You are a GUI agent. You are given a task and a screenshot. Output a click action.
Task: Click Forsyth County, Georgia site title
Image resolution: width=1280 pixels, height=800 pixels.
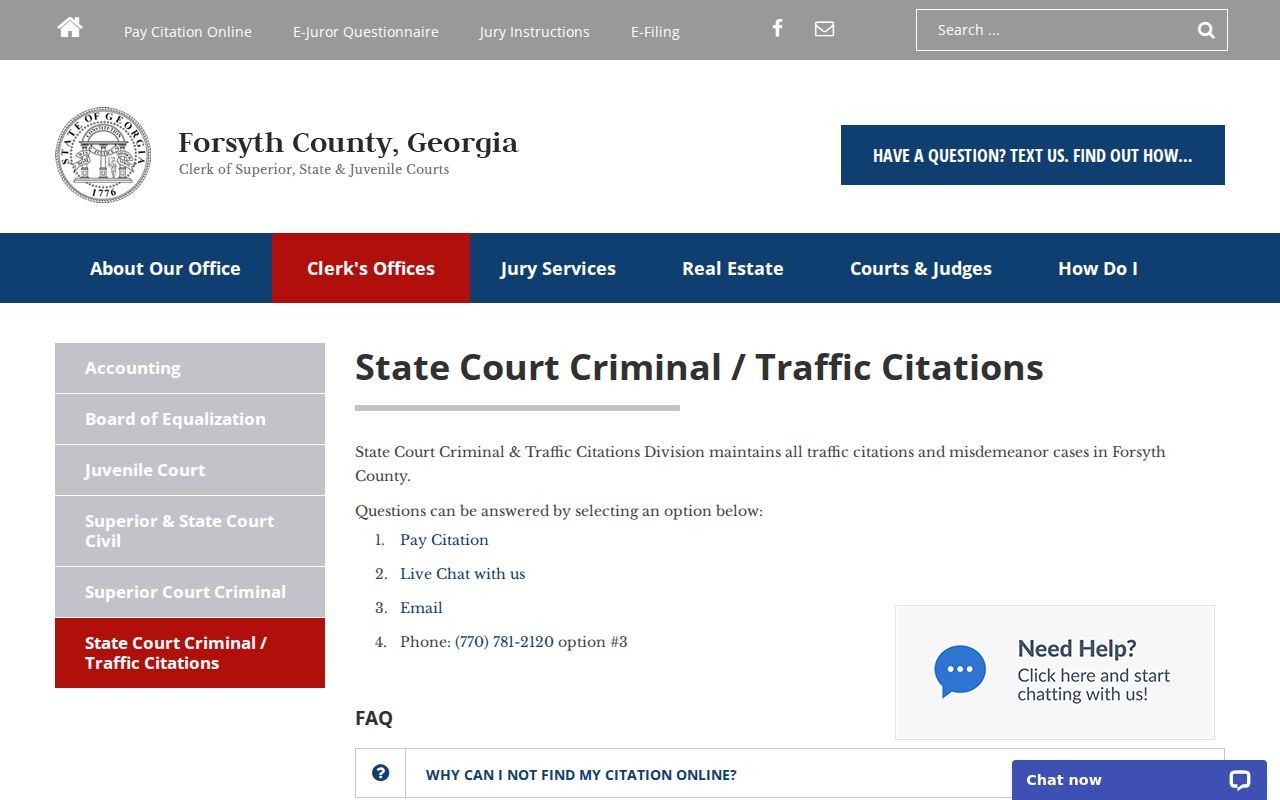pos(348,143)
